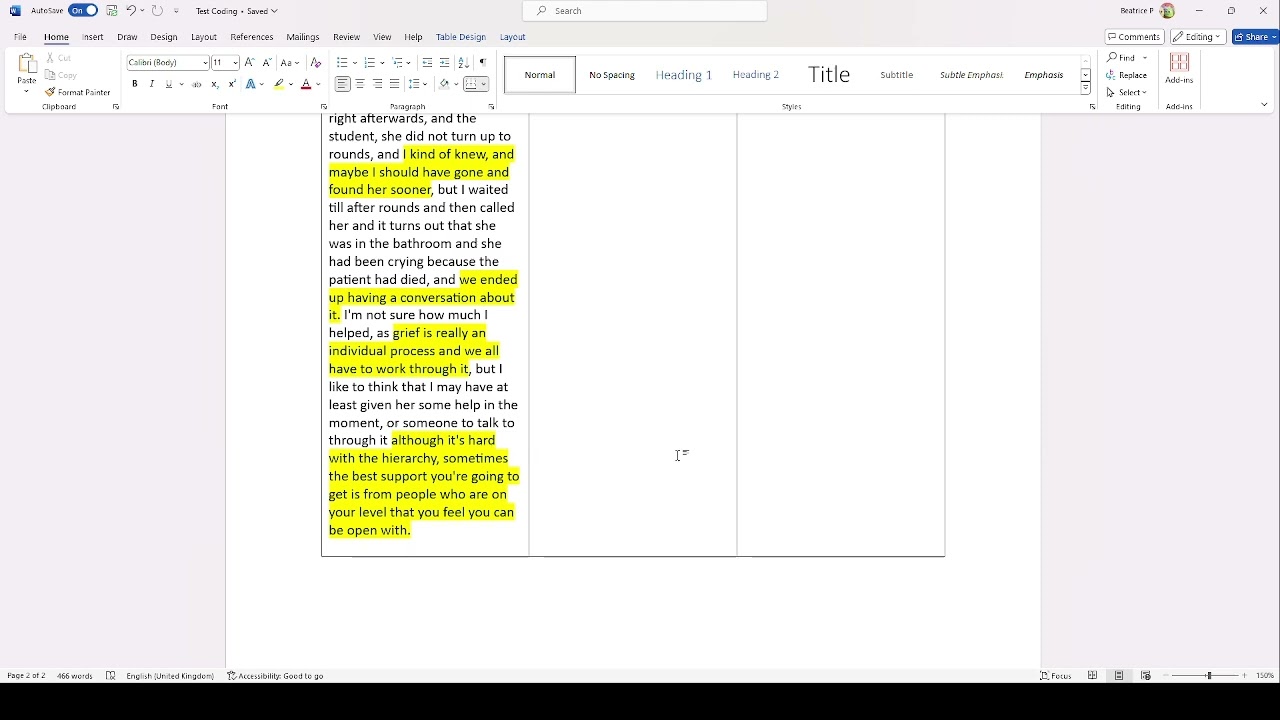Decrease font size with shrink icon
1280x720 pixels.
click(x=267, y=63)
